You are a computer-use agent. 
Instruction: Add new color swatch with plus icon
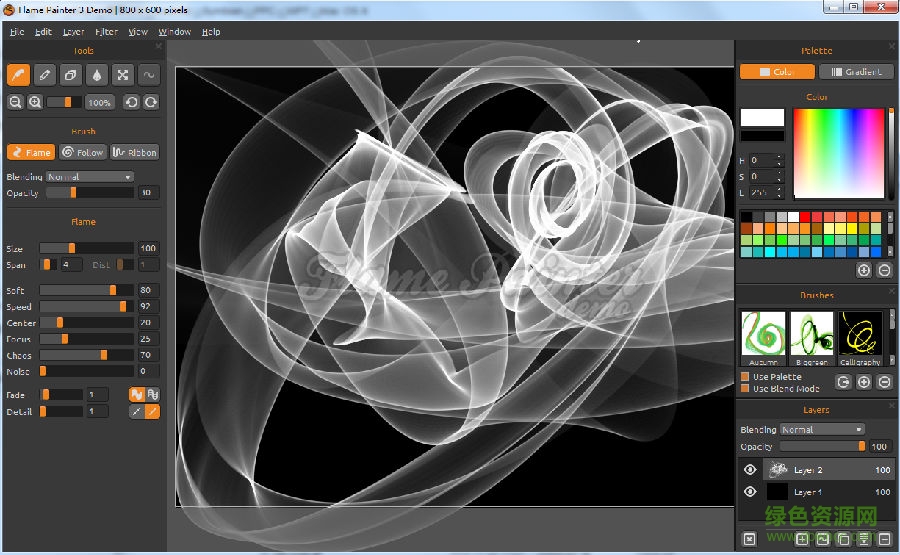[864, 270]
